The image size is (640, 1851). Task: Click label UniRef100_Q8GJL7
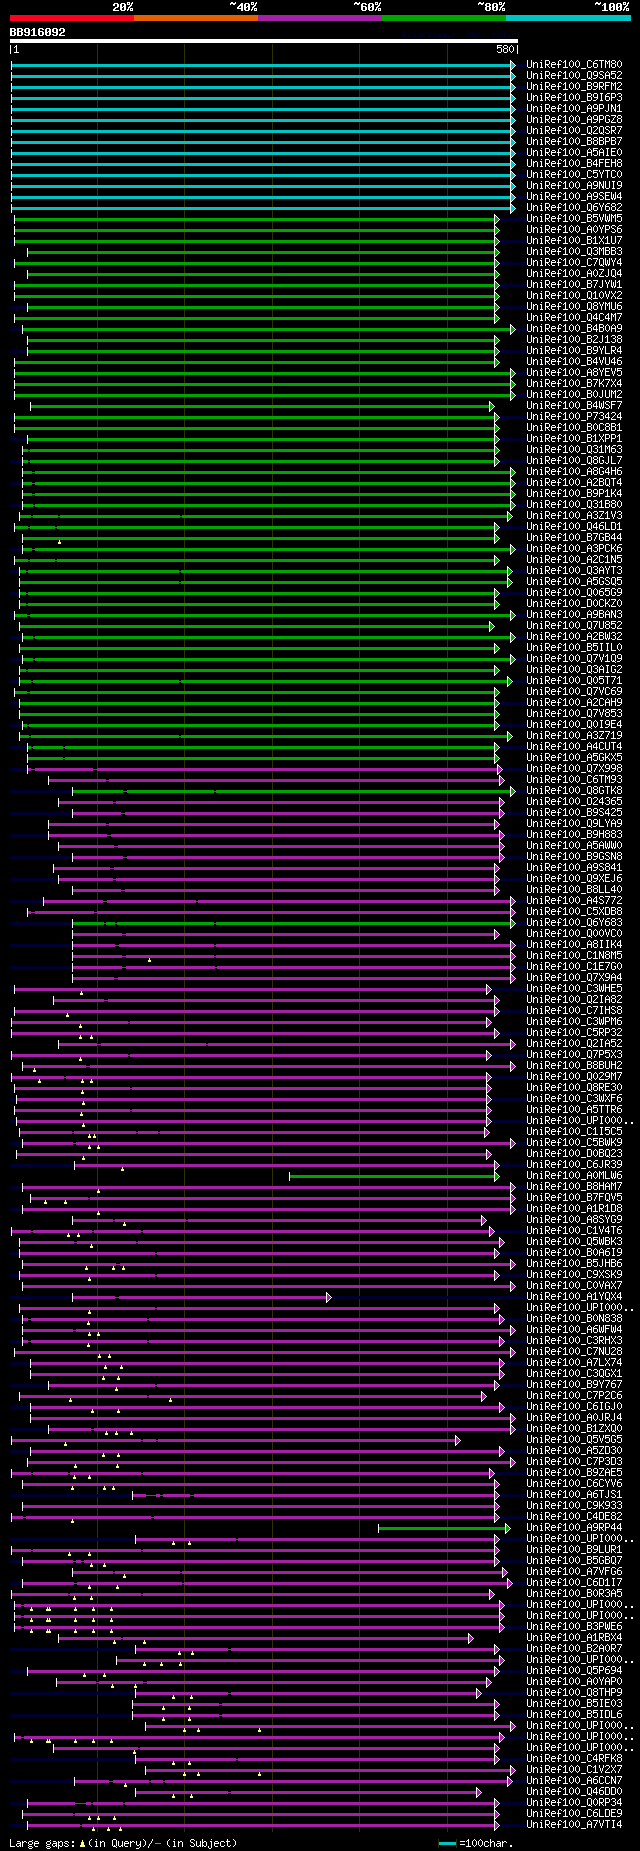coord(574,461)
